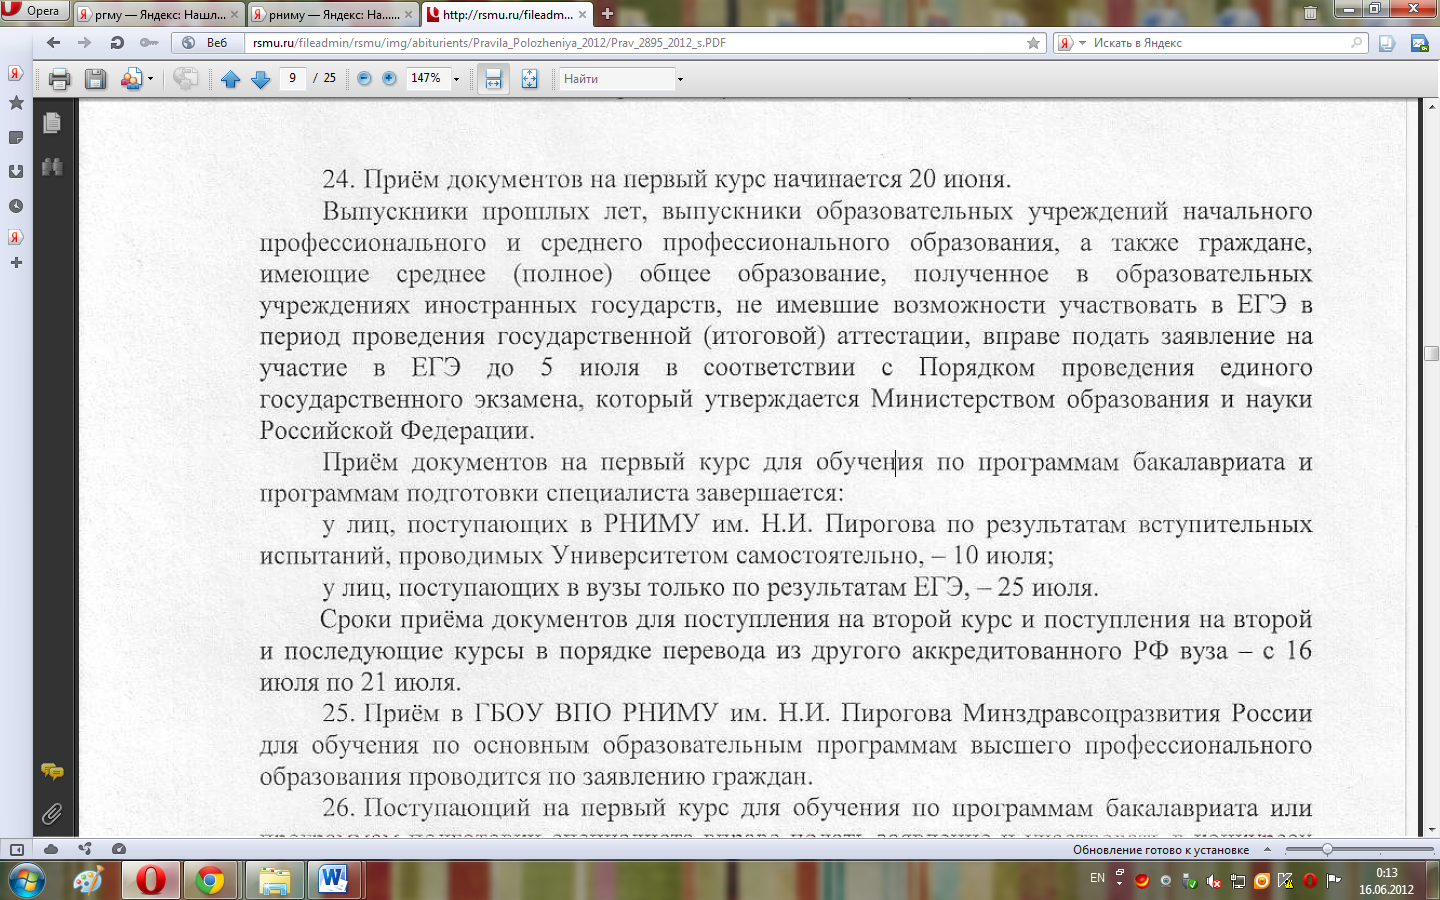Go to next PDF page
The image size is (1440, 900).
tap(261, 79)
